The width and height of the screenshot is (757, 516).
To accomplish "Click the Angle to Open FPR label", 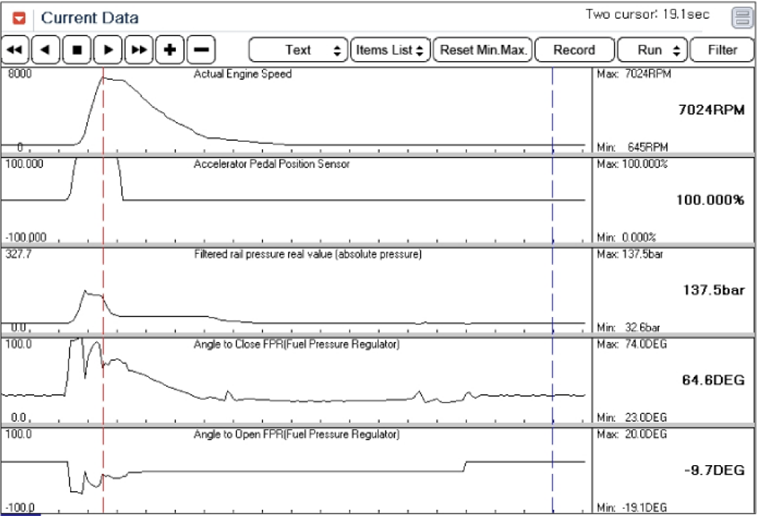I will pyautogui.click(x=296, y=434).
